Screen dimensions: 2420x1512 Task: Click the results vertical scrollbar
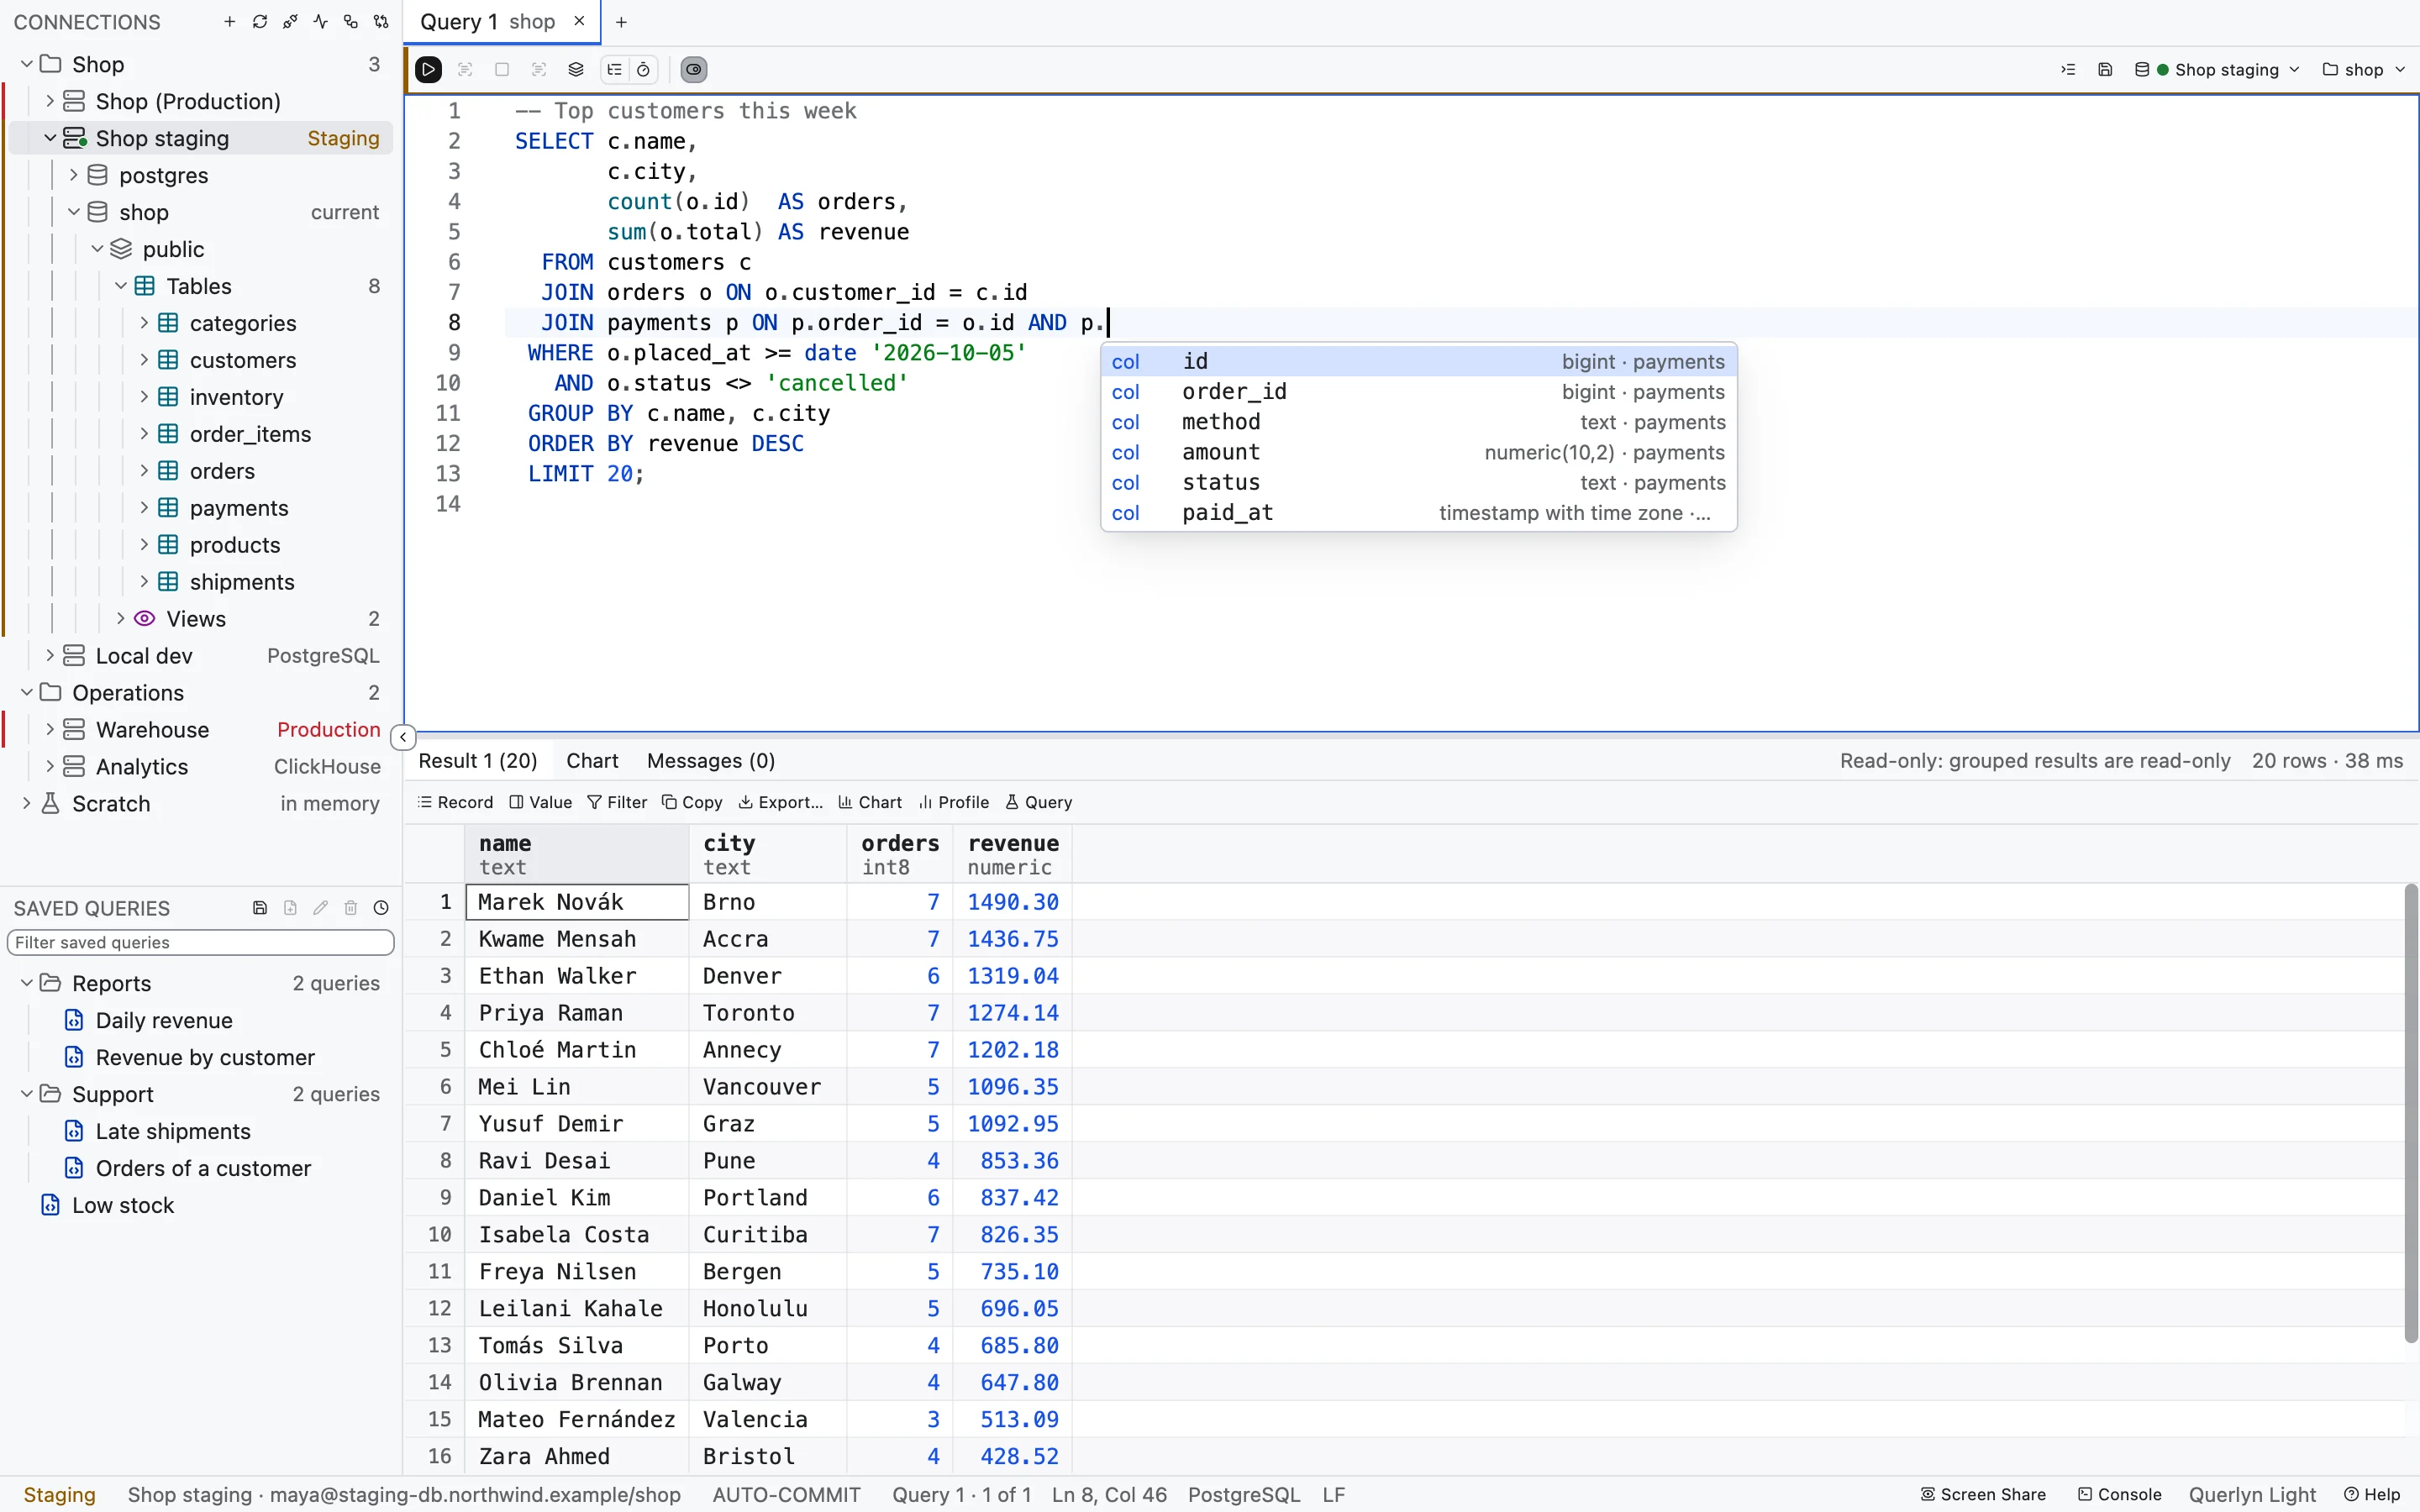2410,1112
